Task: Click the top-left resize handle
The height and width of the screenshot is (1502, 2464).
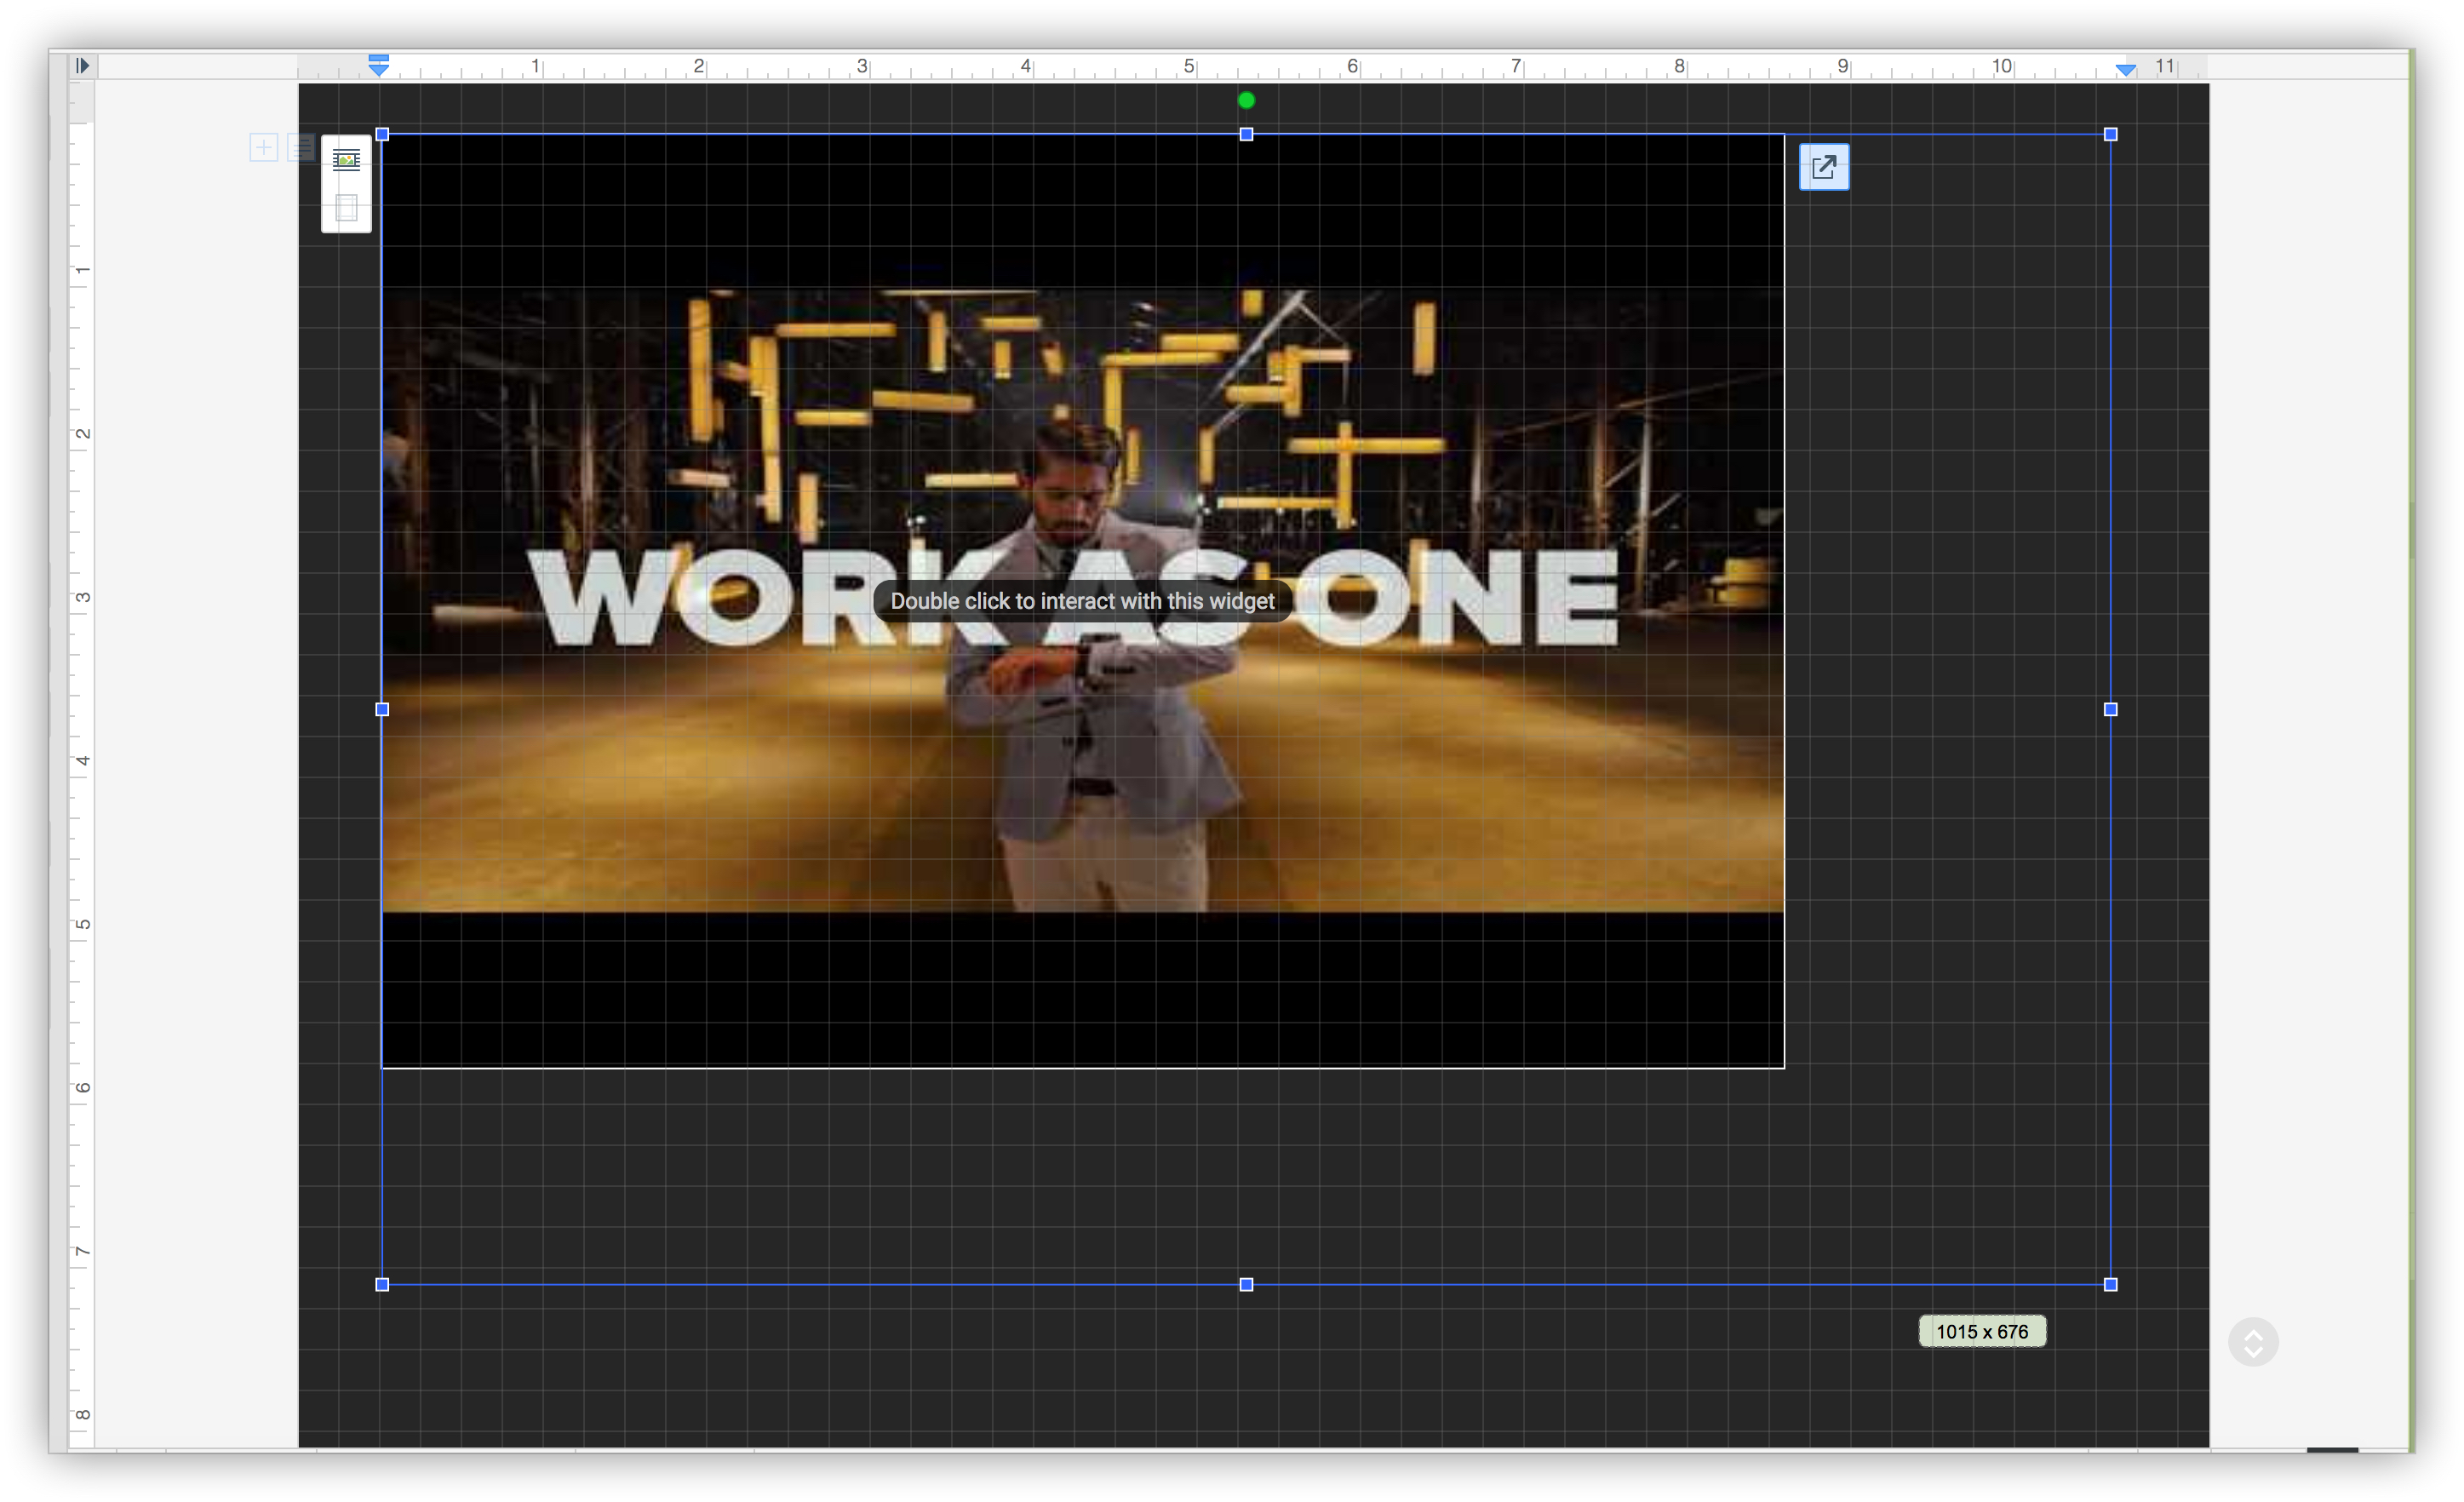Action: pyautogui.click(x=382, y=134)
